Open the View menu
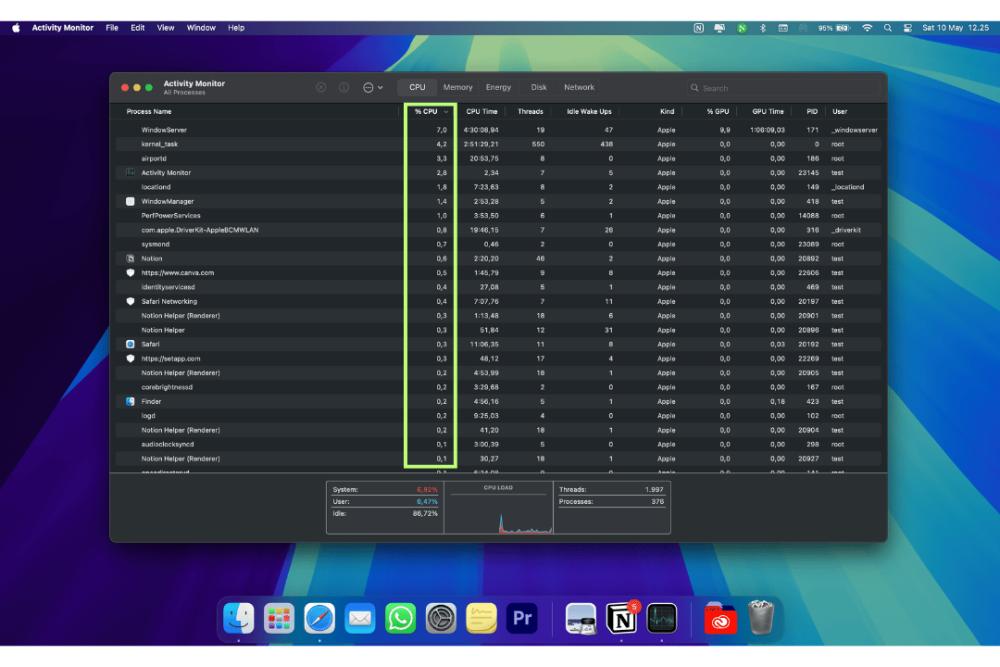The width and height of the screenshot is (1000, 667). (165, 28)
